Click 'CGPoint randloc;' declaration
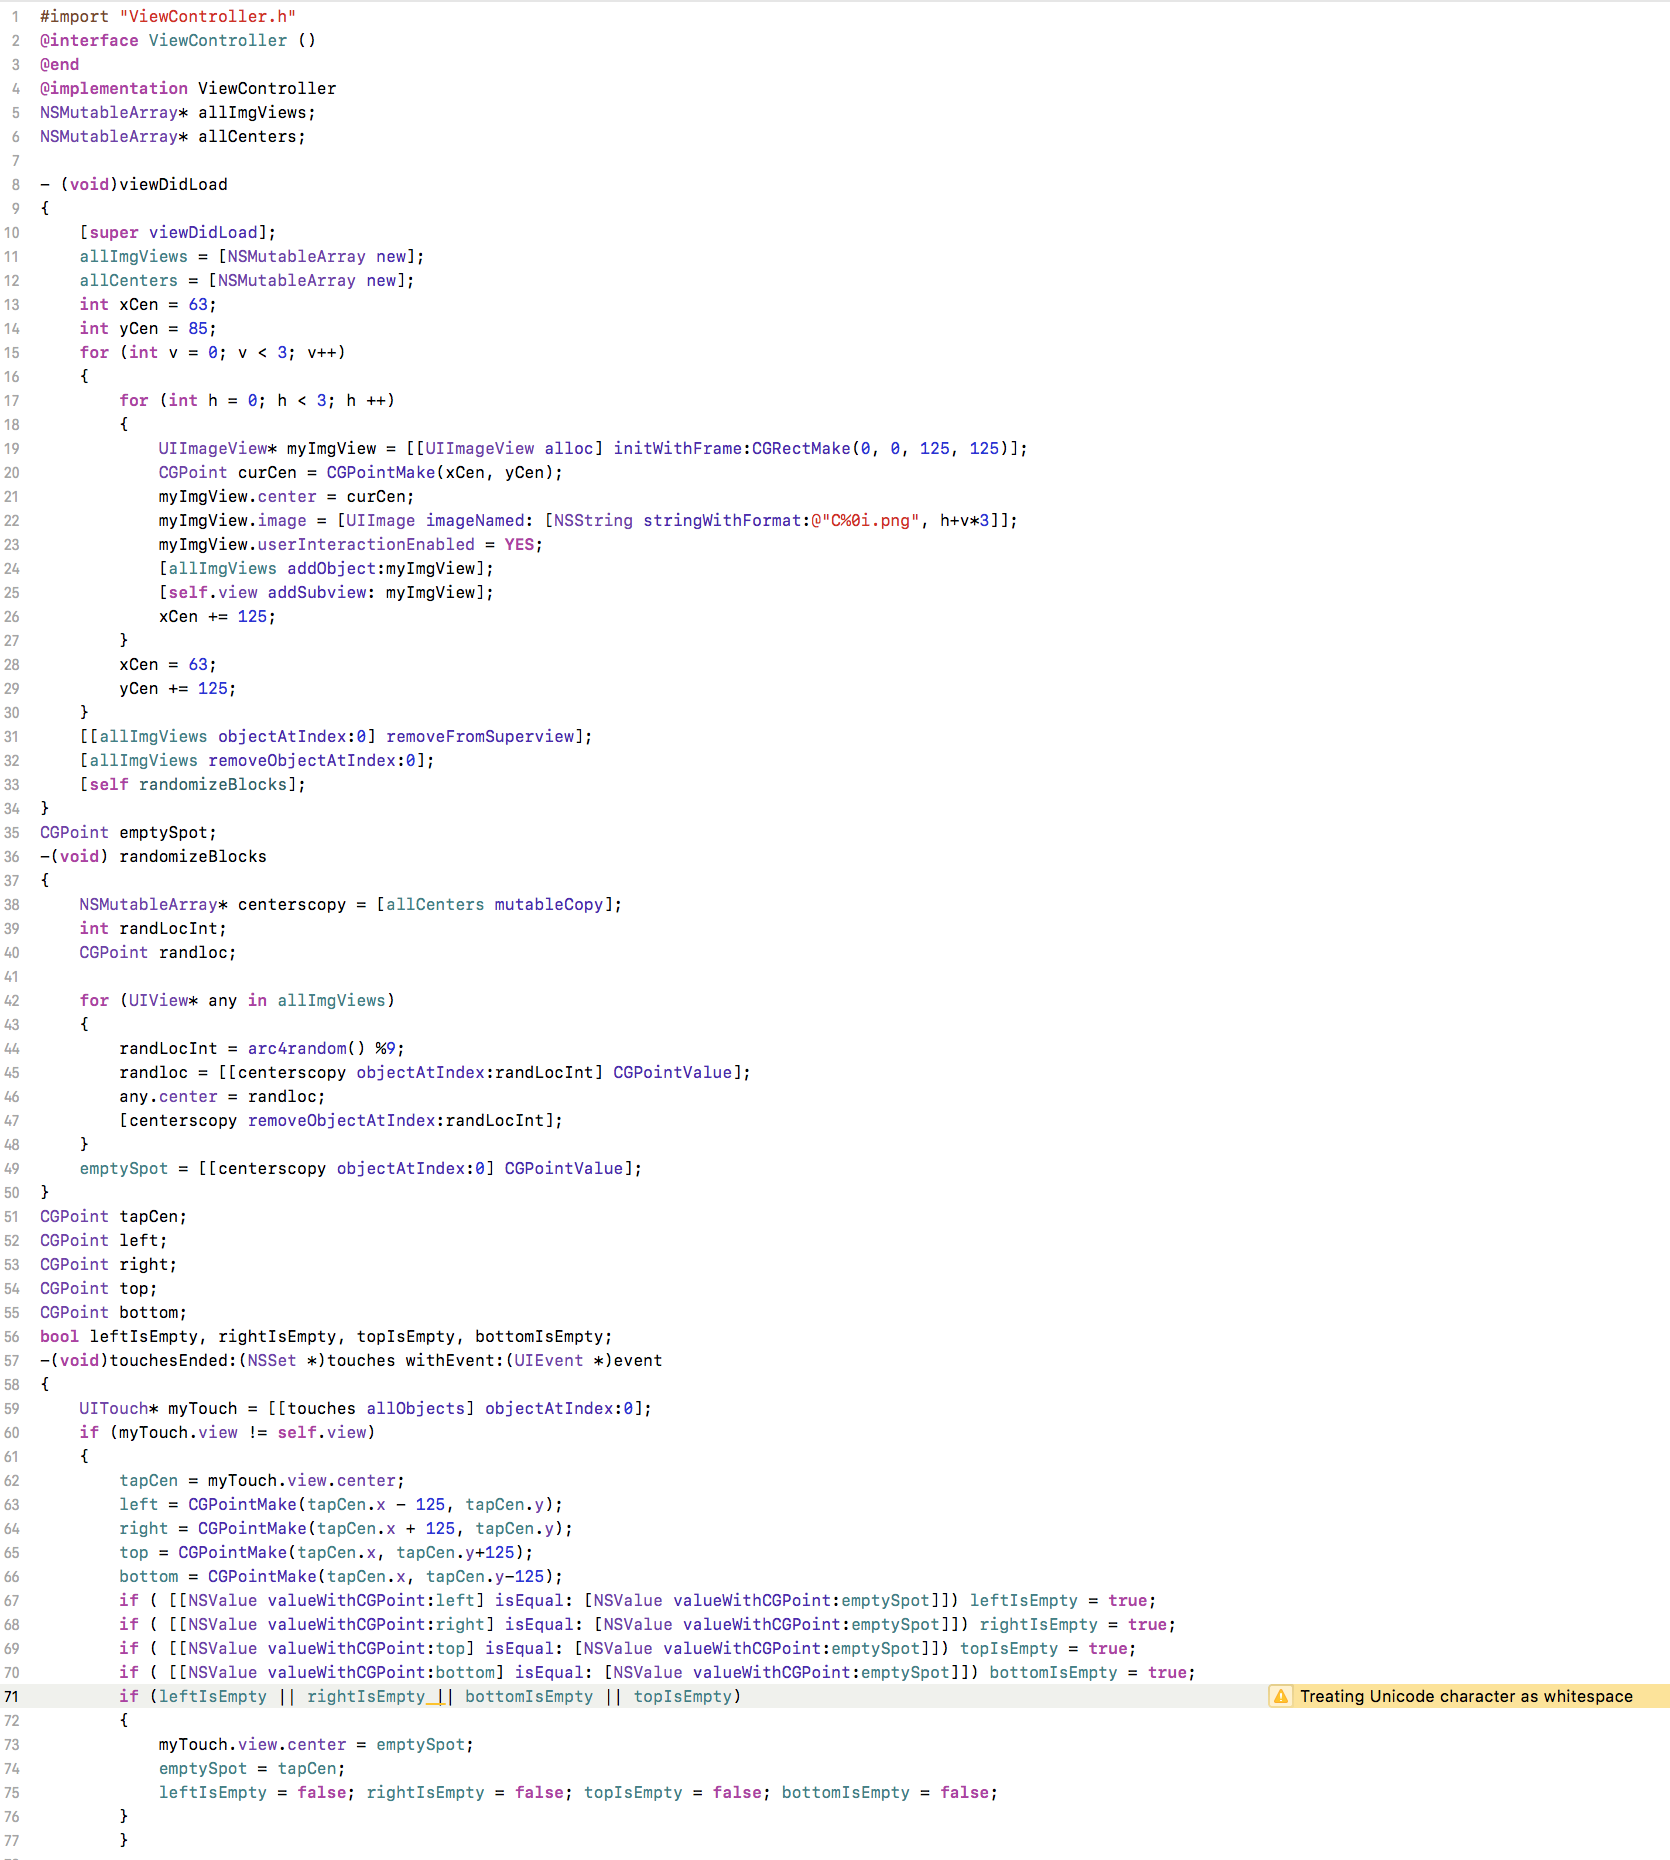The image size is (1670, 1860). click(x=158, y=952)
